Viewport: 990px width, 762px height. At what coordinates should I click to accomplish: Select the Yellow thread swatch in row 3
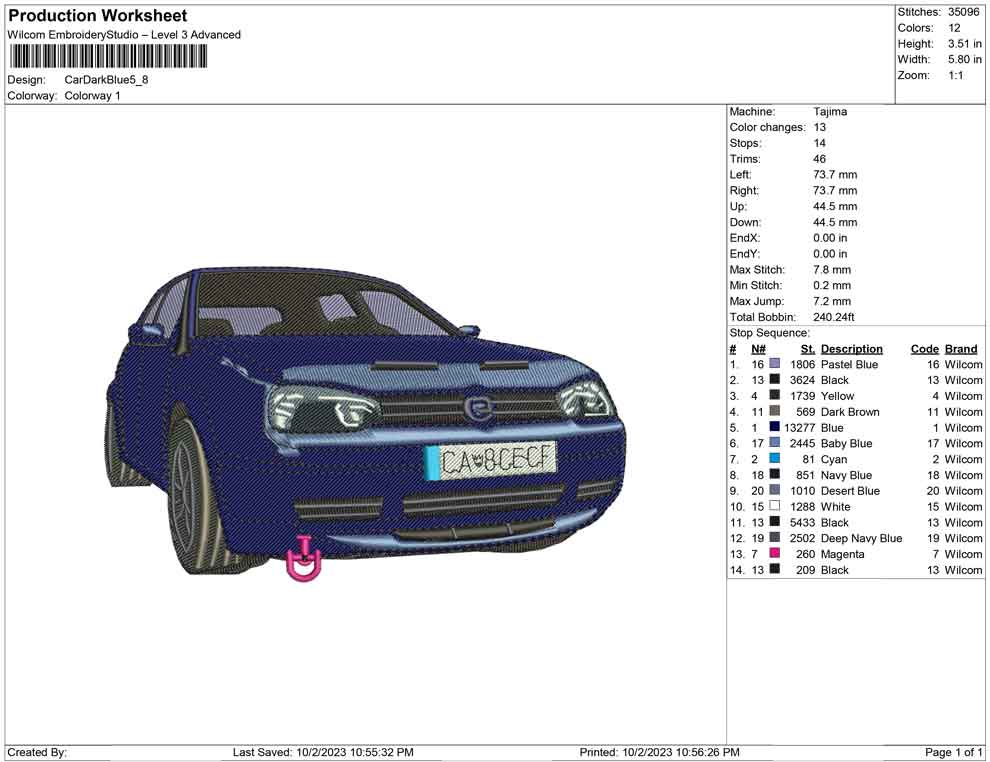point(774,396)
